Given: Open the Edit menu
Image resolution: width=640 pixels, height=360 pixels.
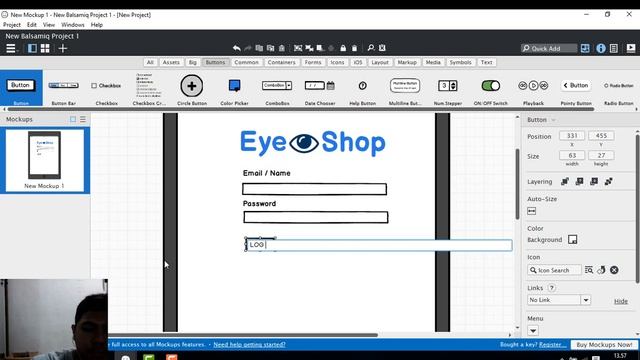Looking at the screenshot, I should pos(32,25).
